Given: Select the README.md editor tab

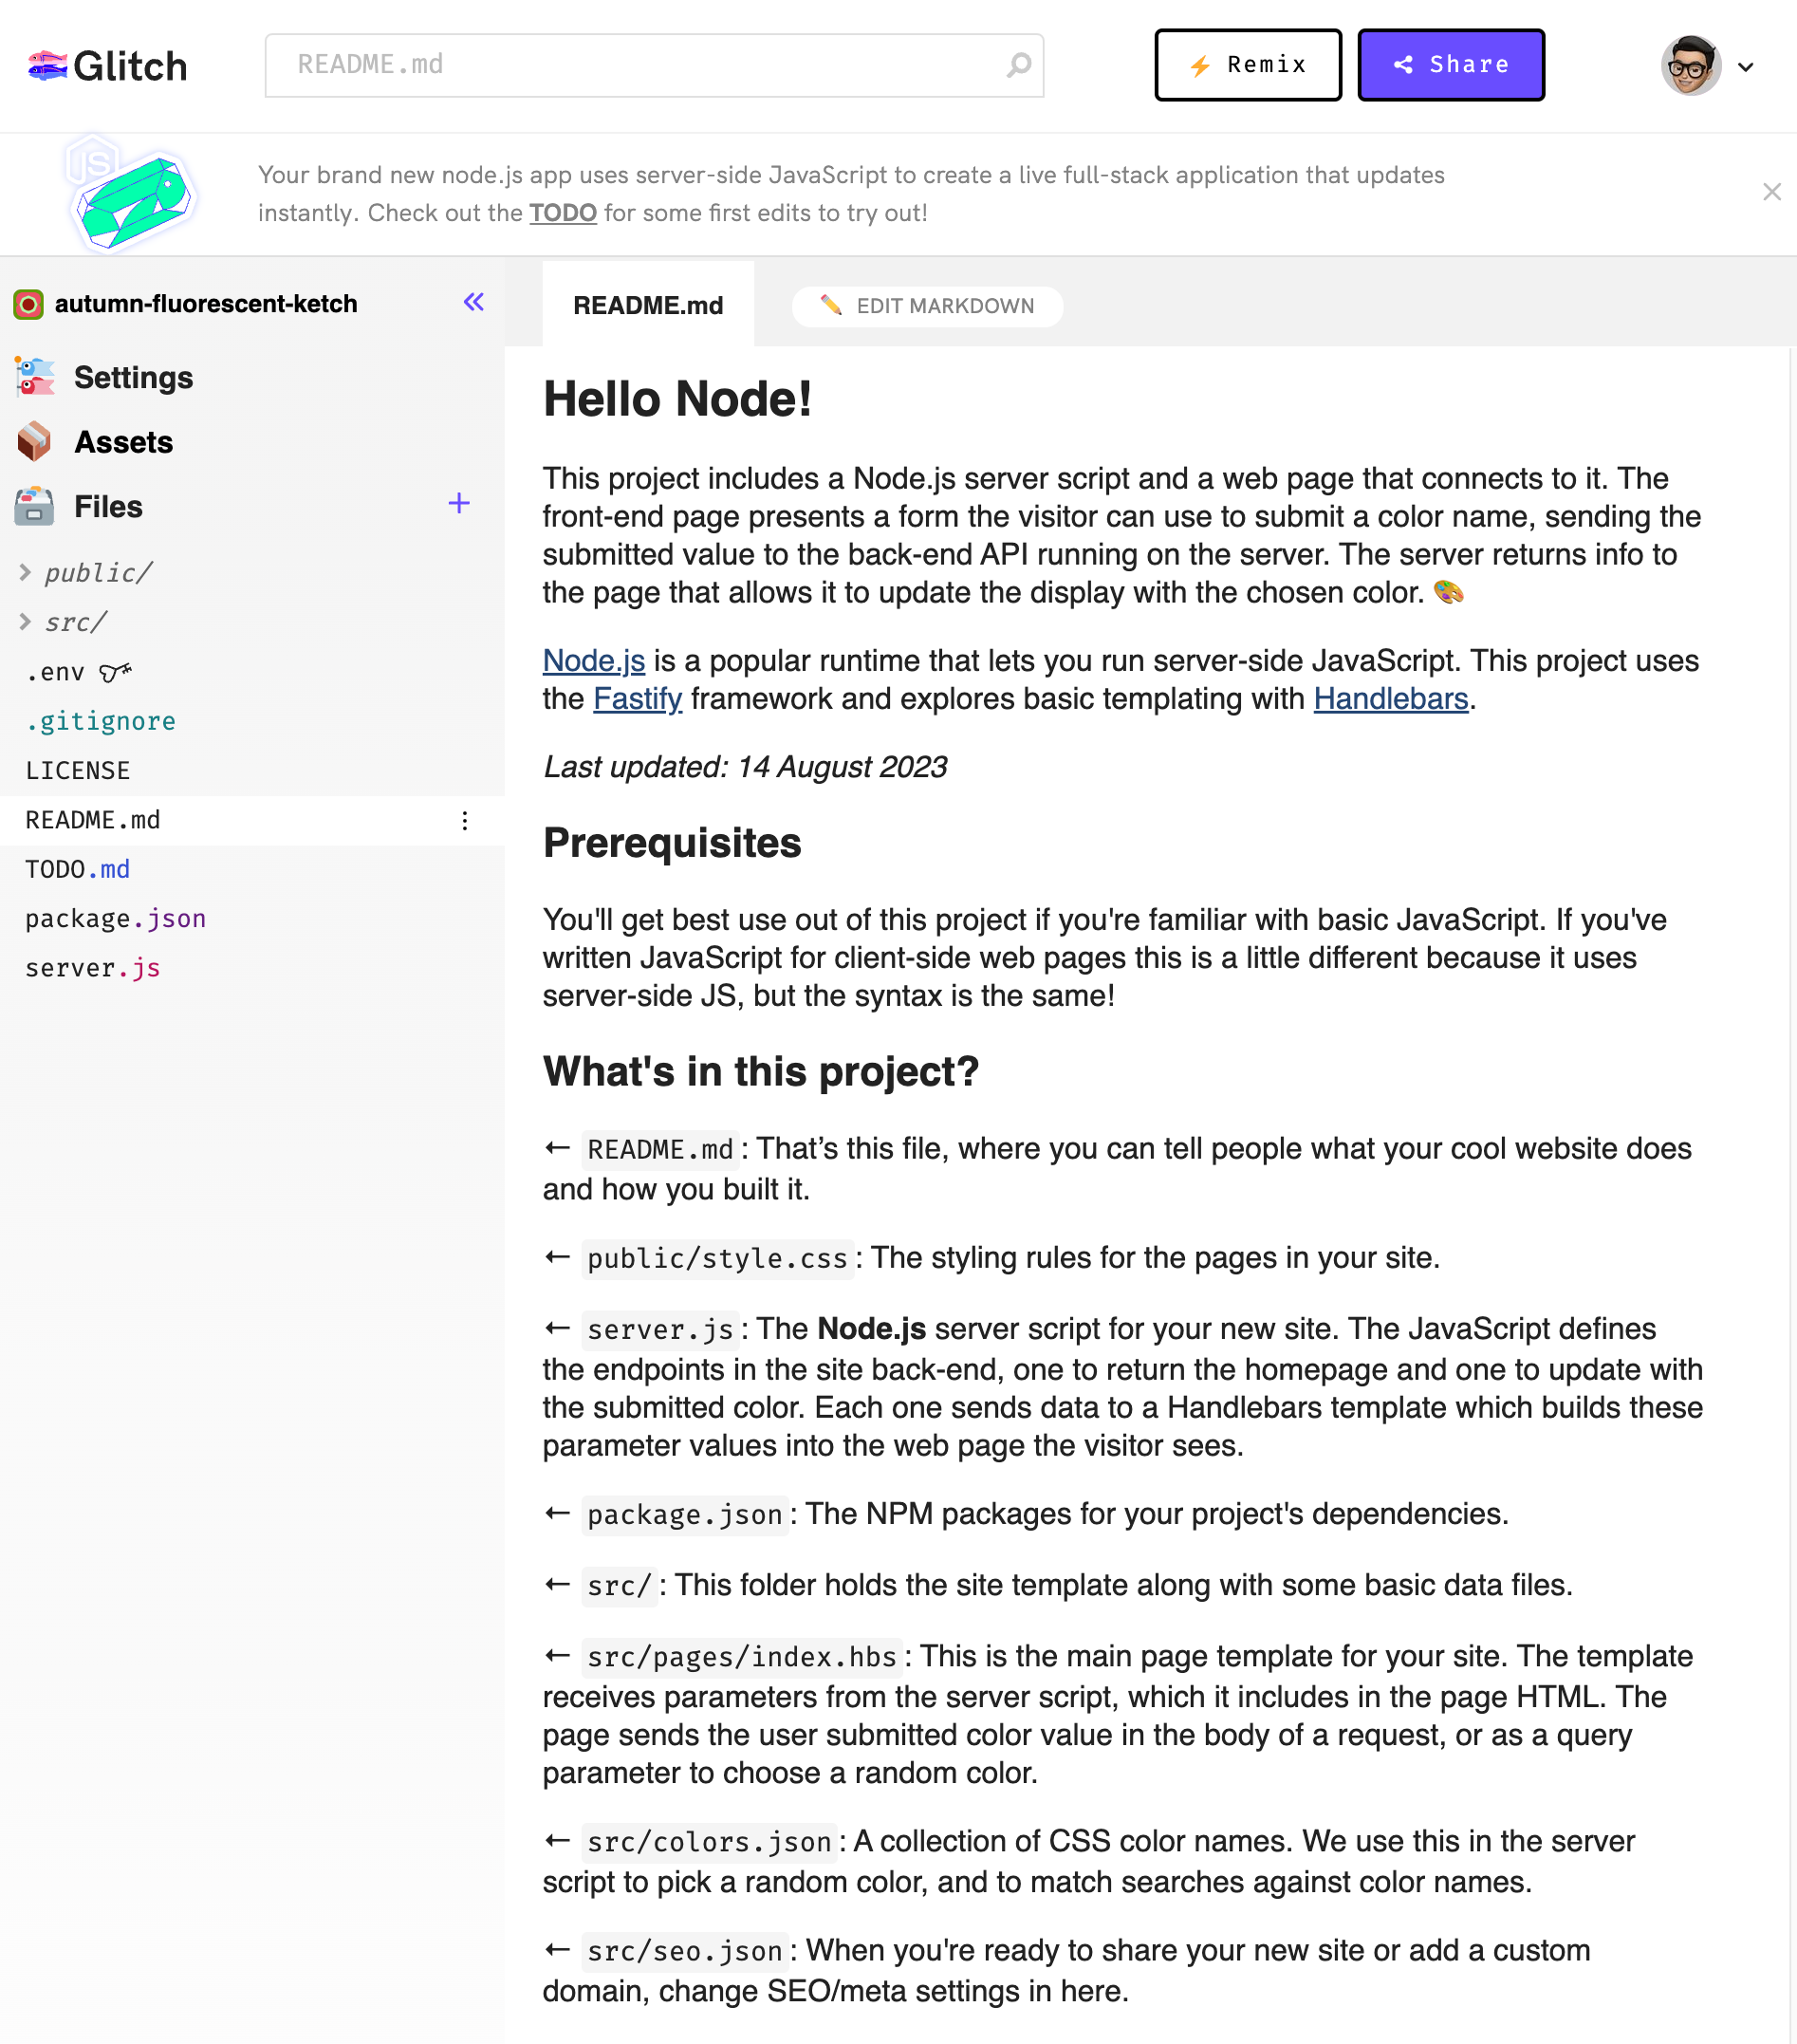Looking at the screenshot, I should (x=648, y=305).
